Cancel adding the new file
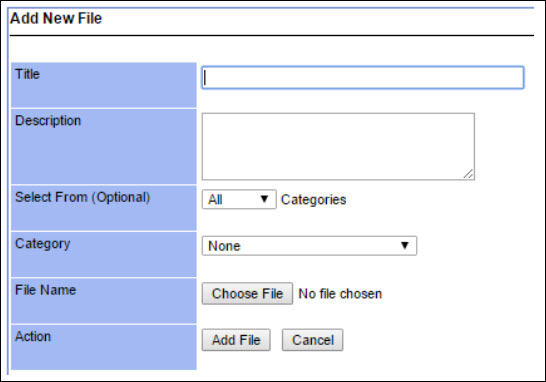 coord(312,340)
